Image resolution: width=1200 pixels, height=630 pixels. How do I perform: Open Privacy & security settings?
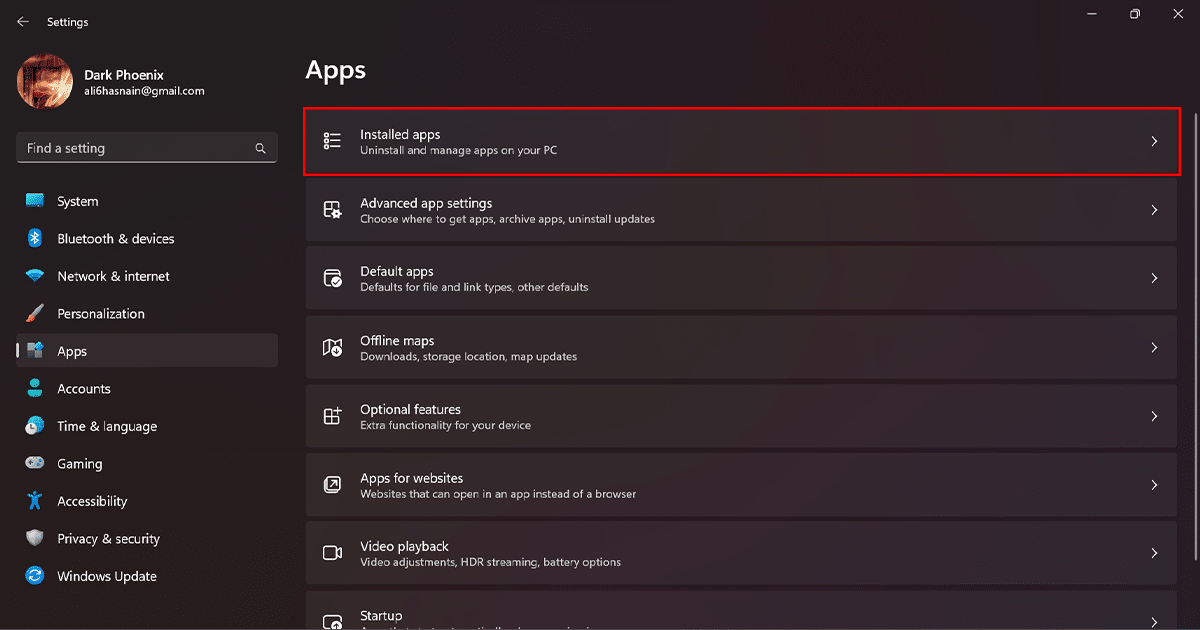(x=108, y=539)
